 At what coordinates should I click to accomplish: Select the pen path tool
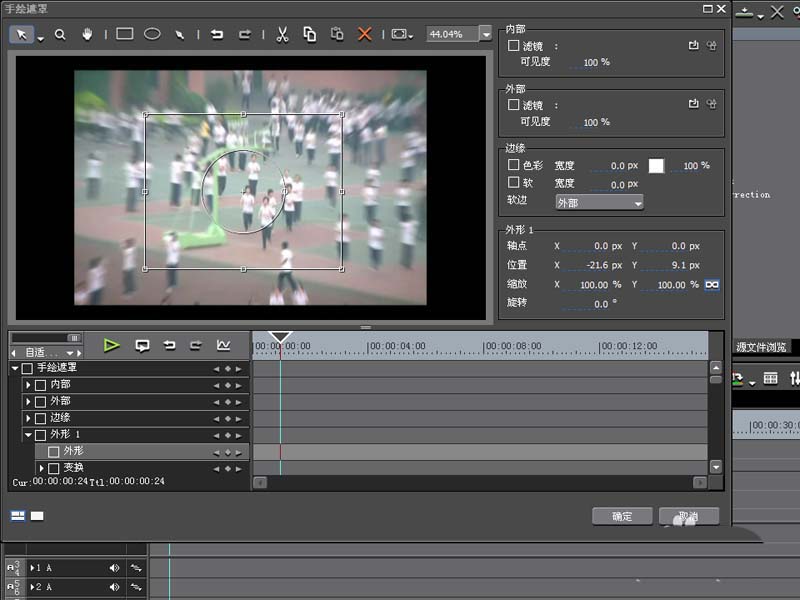pyautogui.click(x=179, y=34)
